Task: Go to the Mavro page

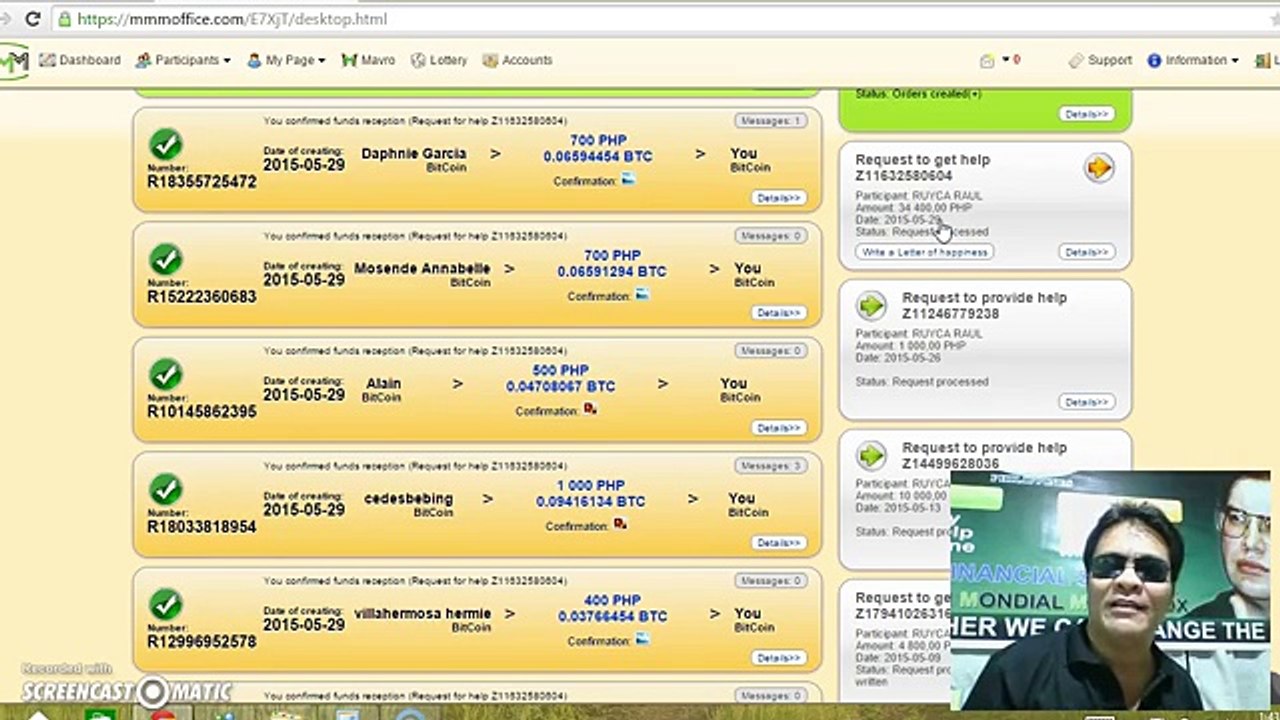Action: 368,60
